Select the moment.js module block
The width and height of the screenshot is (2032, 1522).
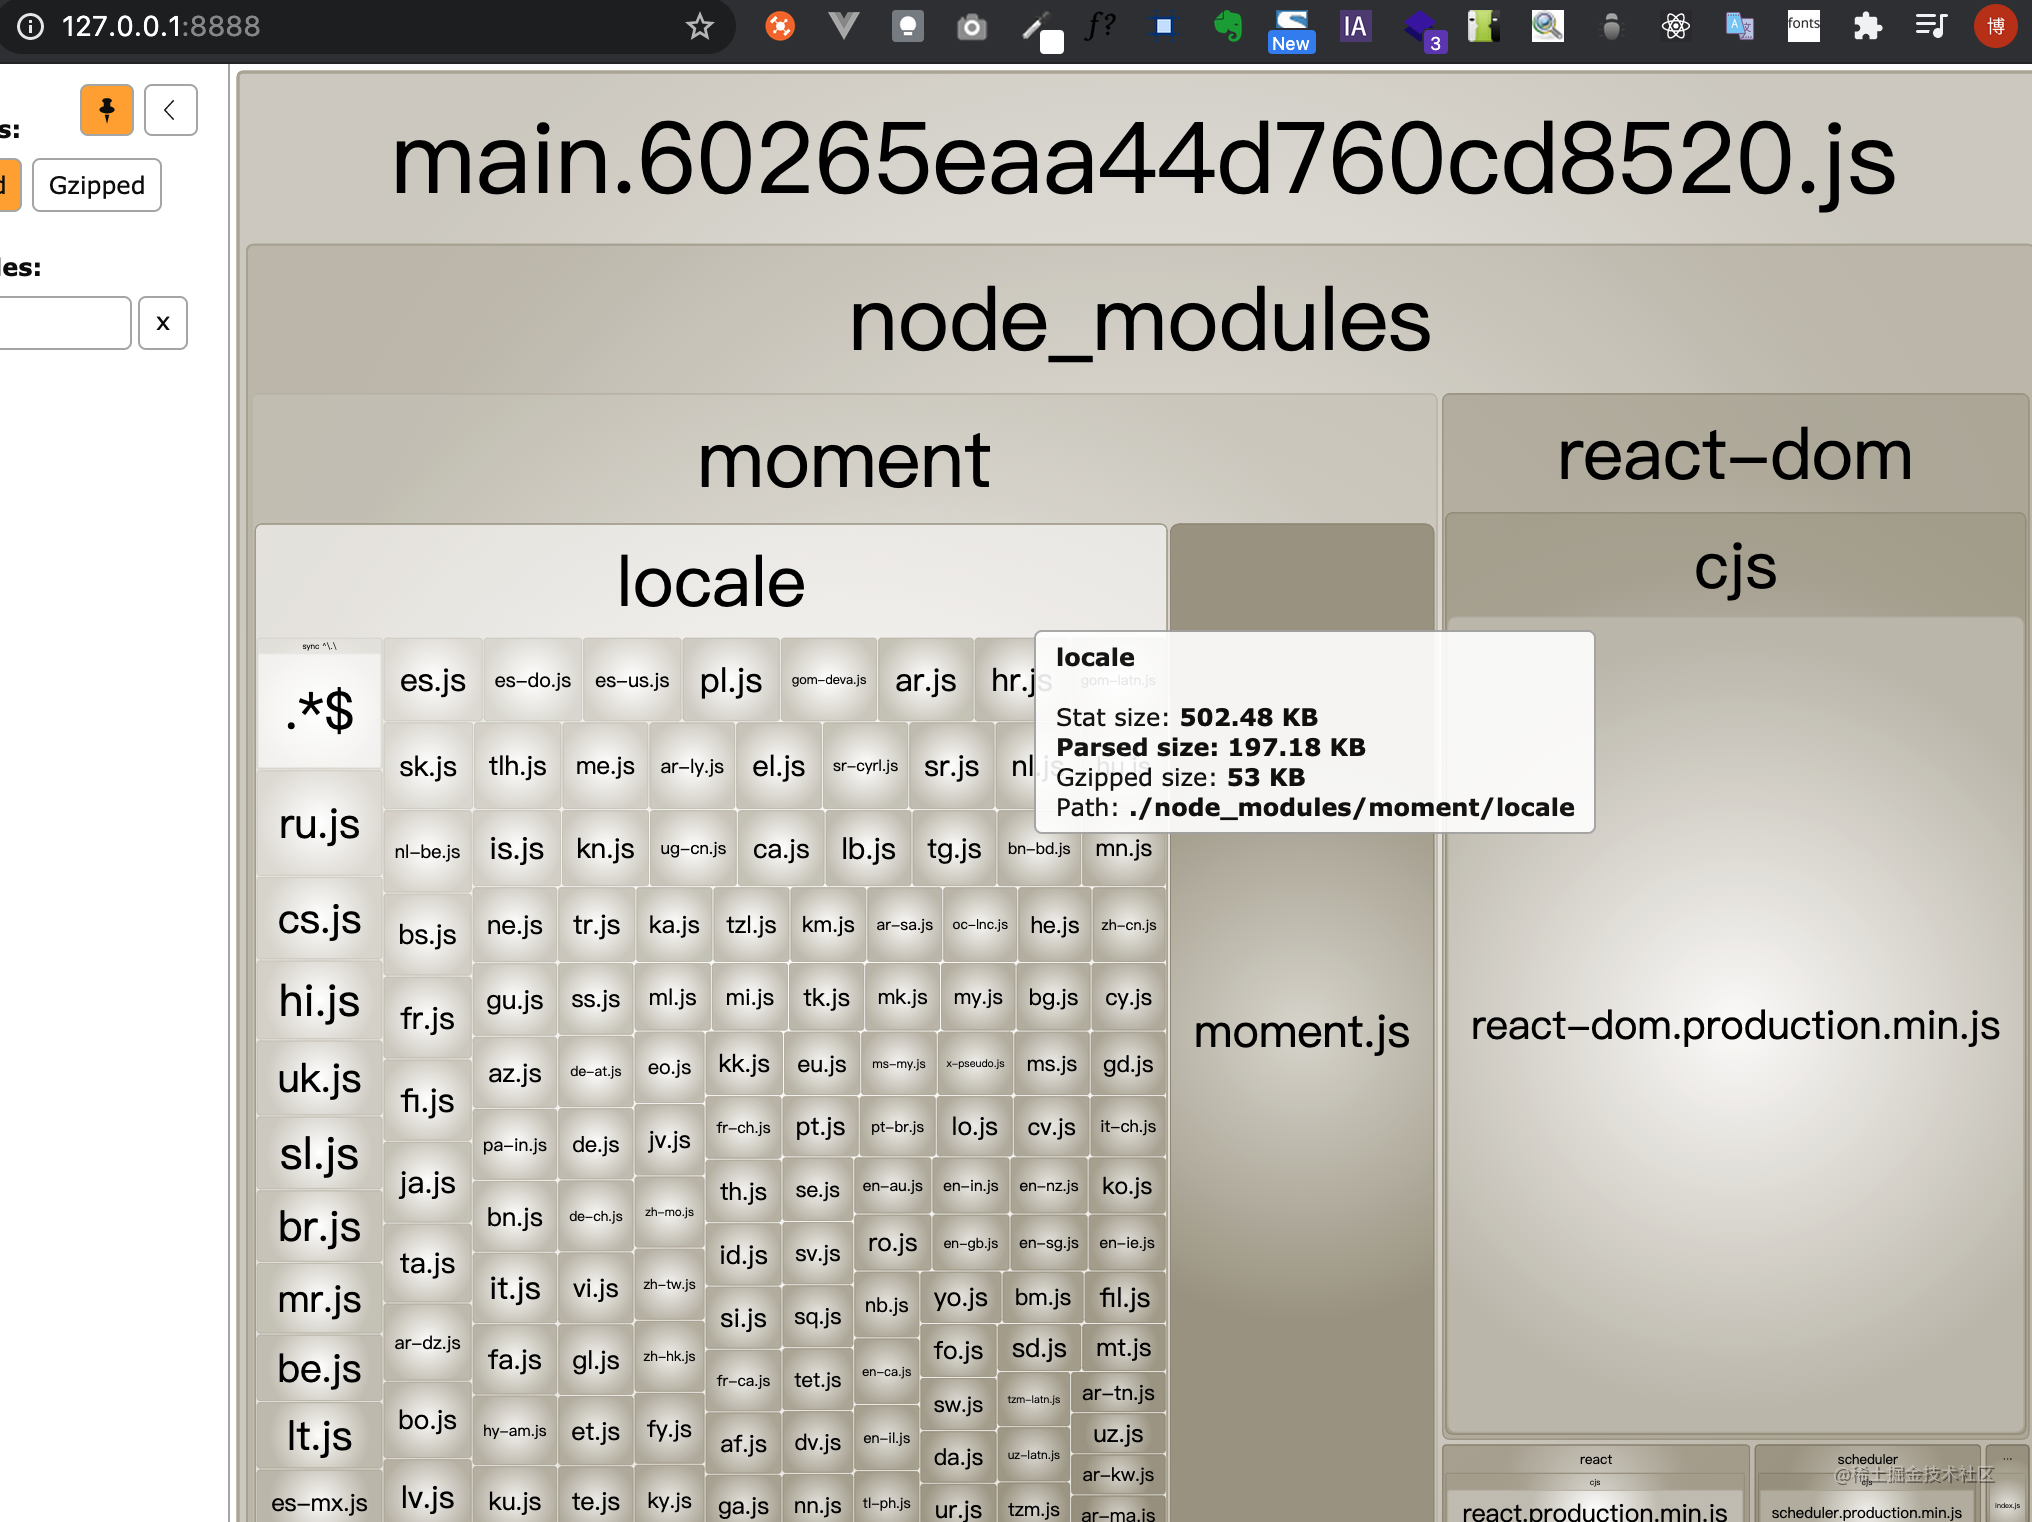(1302, 1032)
